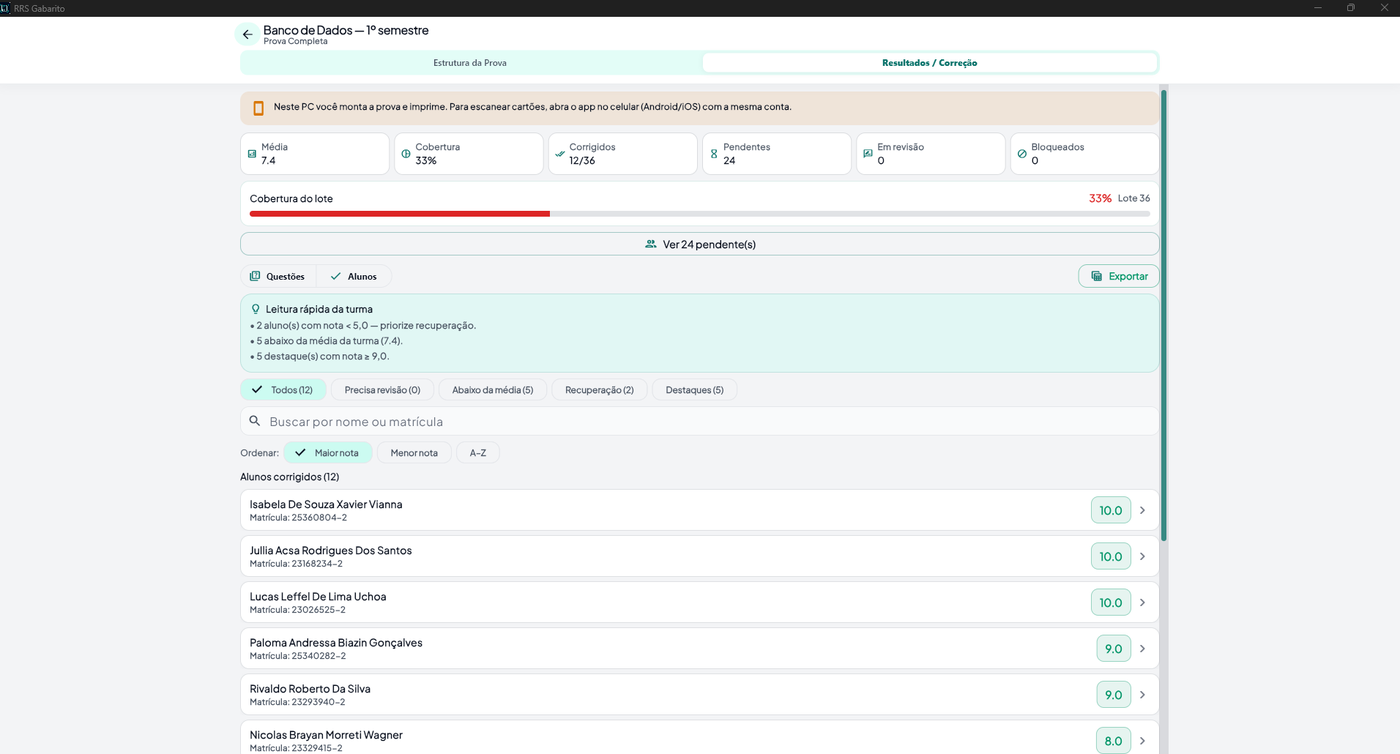1400x754 pixels.
Task: Open Nicolas Brayan Morreti Wagner chevron
Action: pos(1142,740)
